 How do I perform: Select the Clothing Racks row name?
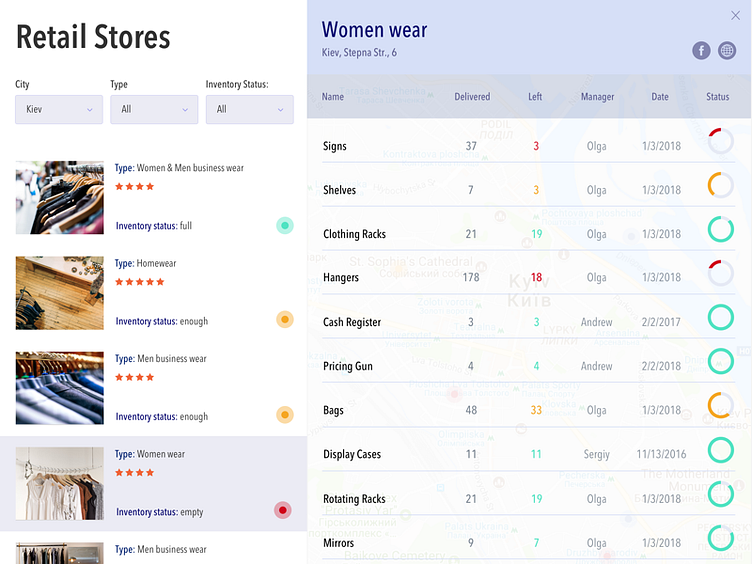(x=354, y=234)
